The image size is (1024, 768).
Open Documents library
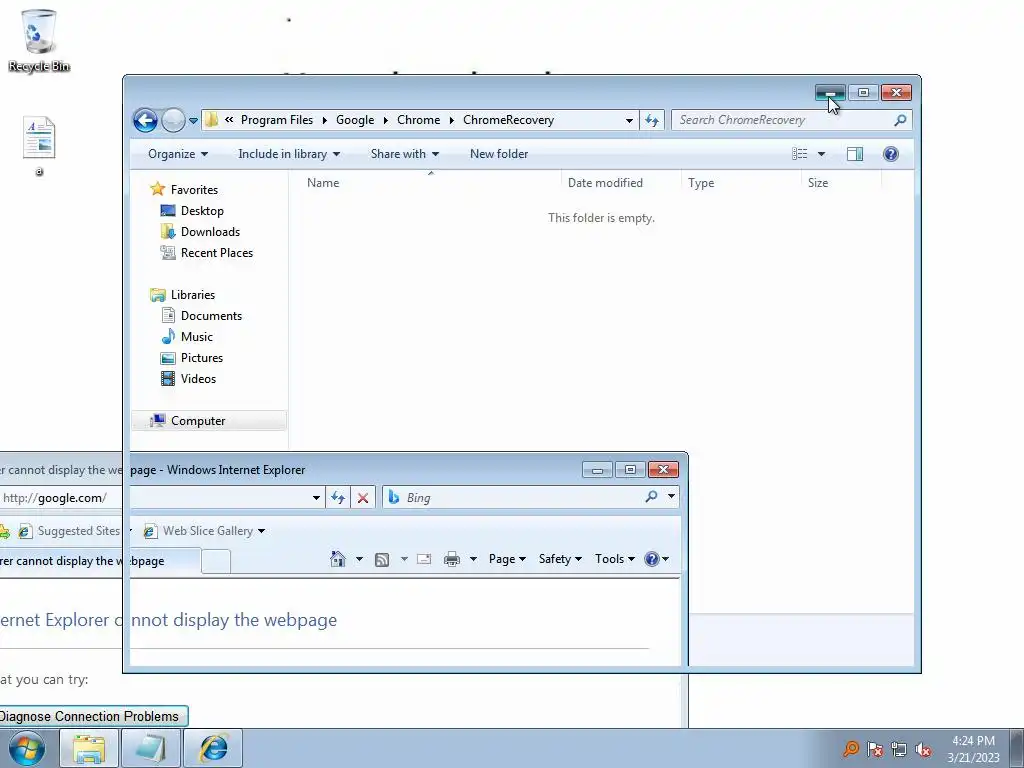tap(211, 316)
